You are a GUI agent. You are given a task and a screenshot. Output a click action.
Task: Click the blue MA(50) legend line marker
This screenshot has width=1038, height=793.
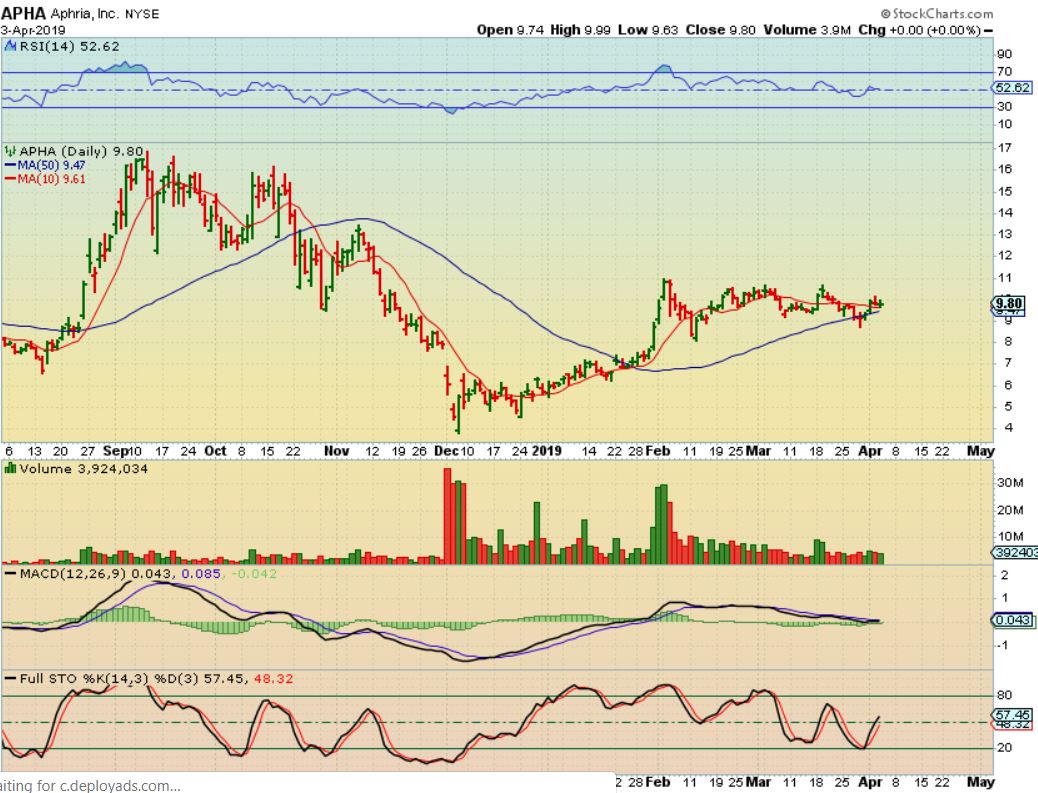9,164
